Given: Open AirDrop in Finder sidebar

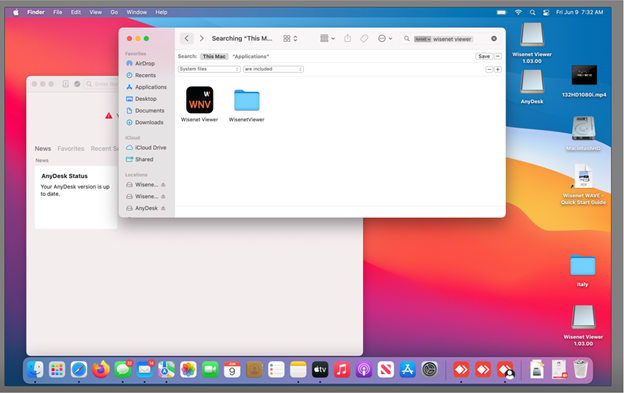Looking at the screenshot, I should coord(145,64).
